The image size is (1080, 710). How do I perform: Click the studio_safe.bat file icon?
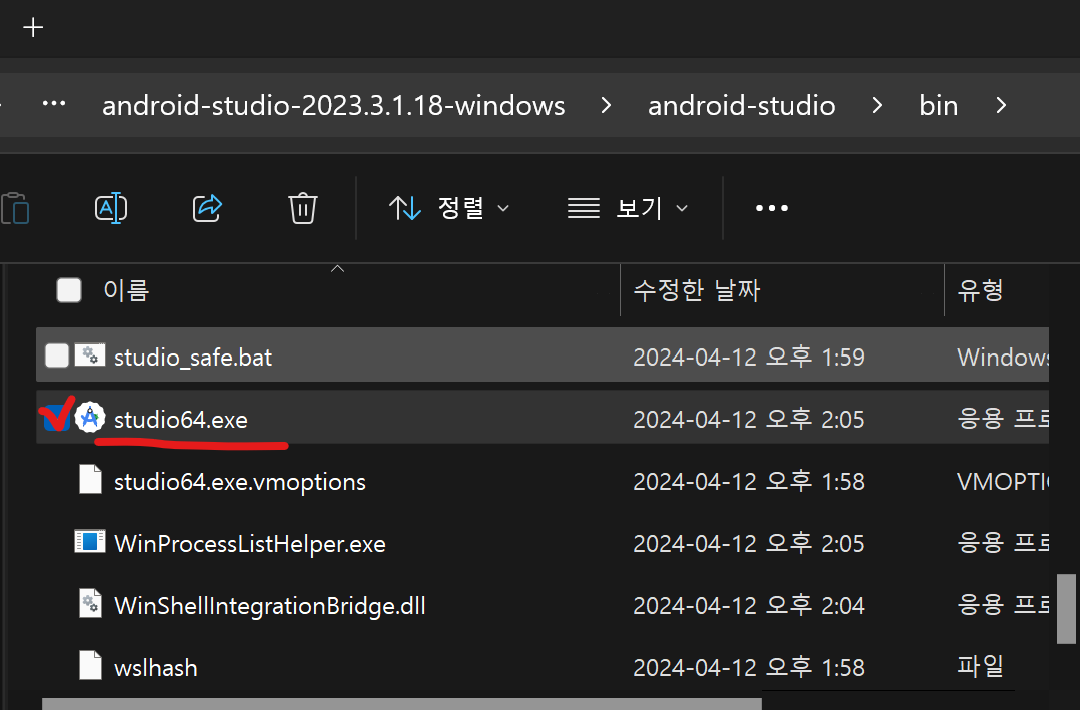(90, 356)
